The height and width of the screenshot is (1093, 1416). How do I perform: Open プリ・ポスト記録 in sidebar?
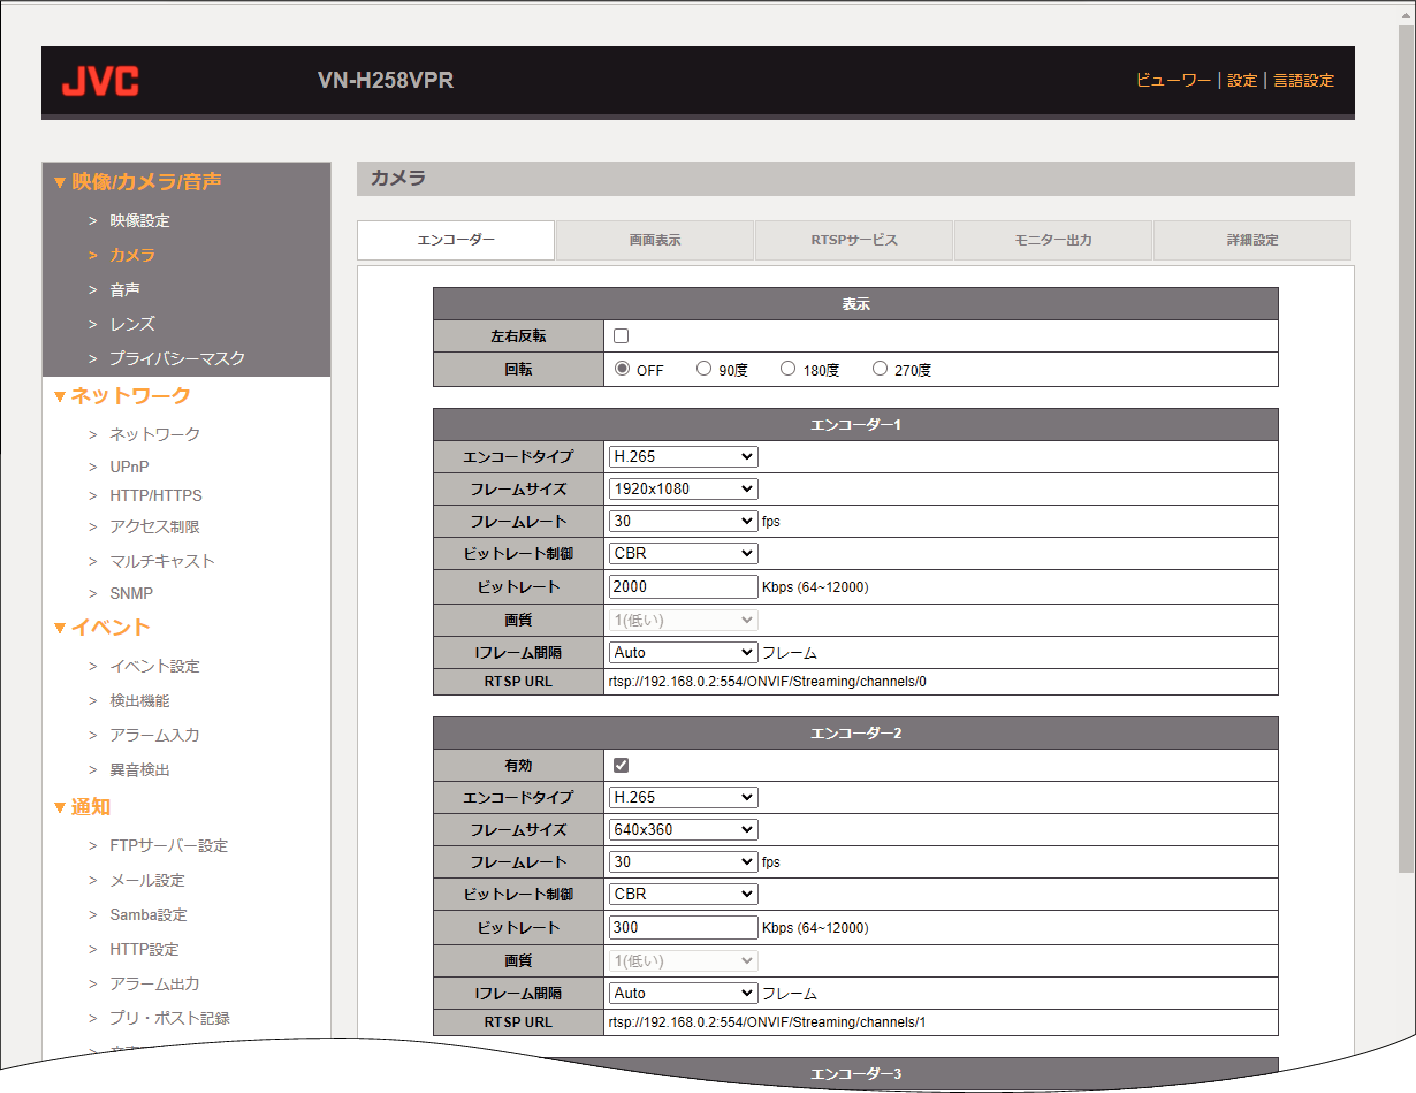pos(170,1018)
